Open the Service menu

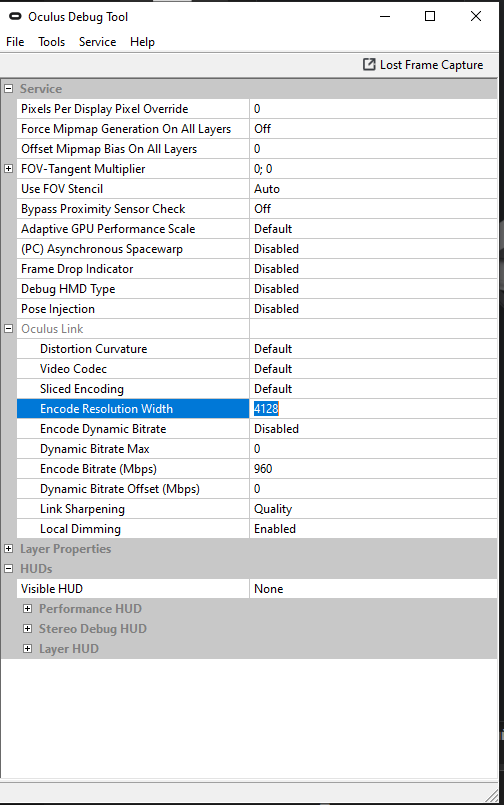pyautogui.click(x=98, y=42)
